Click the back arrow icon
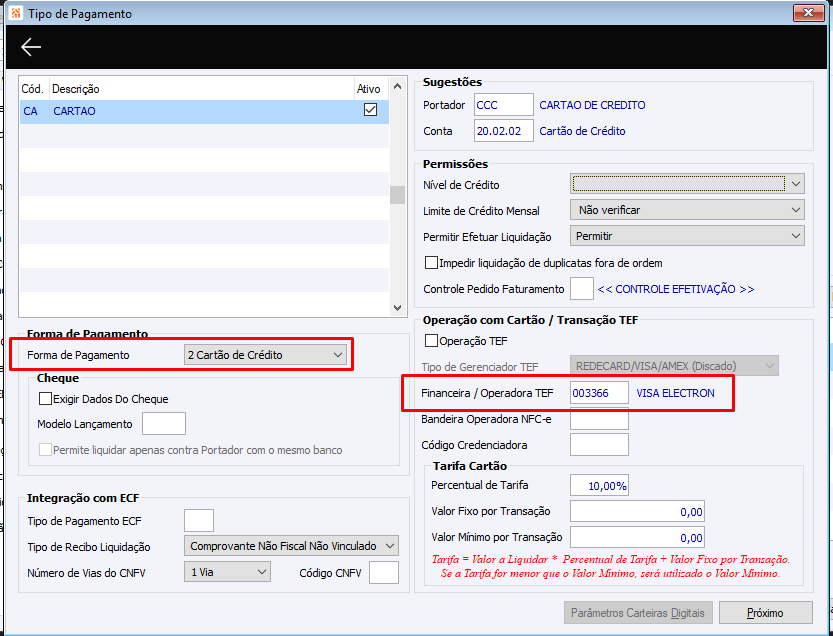This screenshot has width=833, height=636. coord(31,47)
